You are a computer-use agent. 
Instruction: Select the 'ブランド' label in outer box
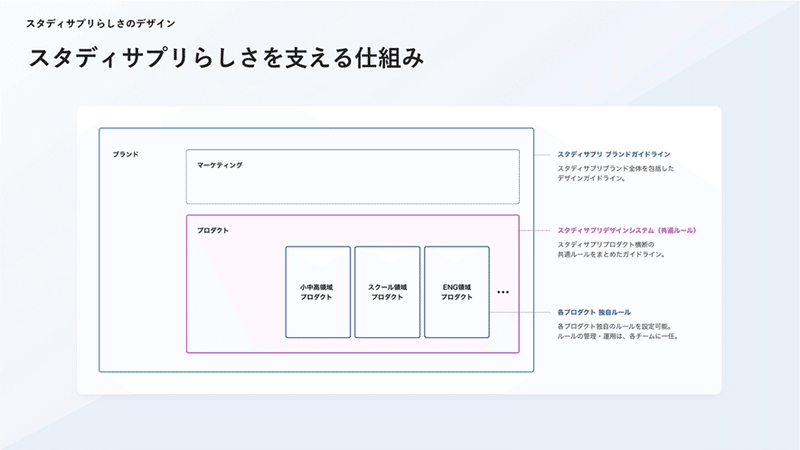coord(126,154)
